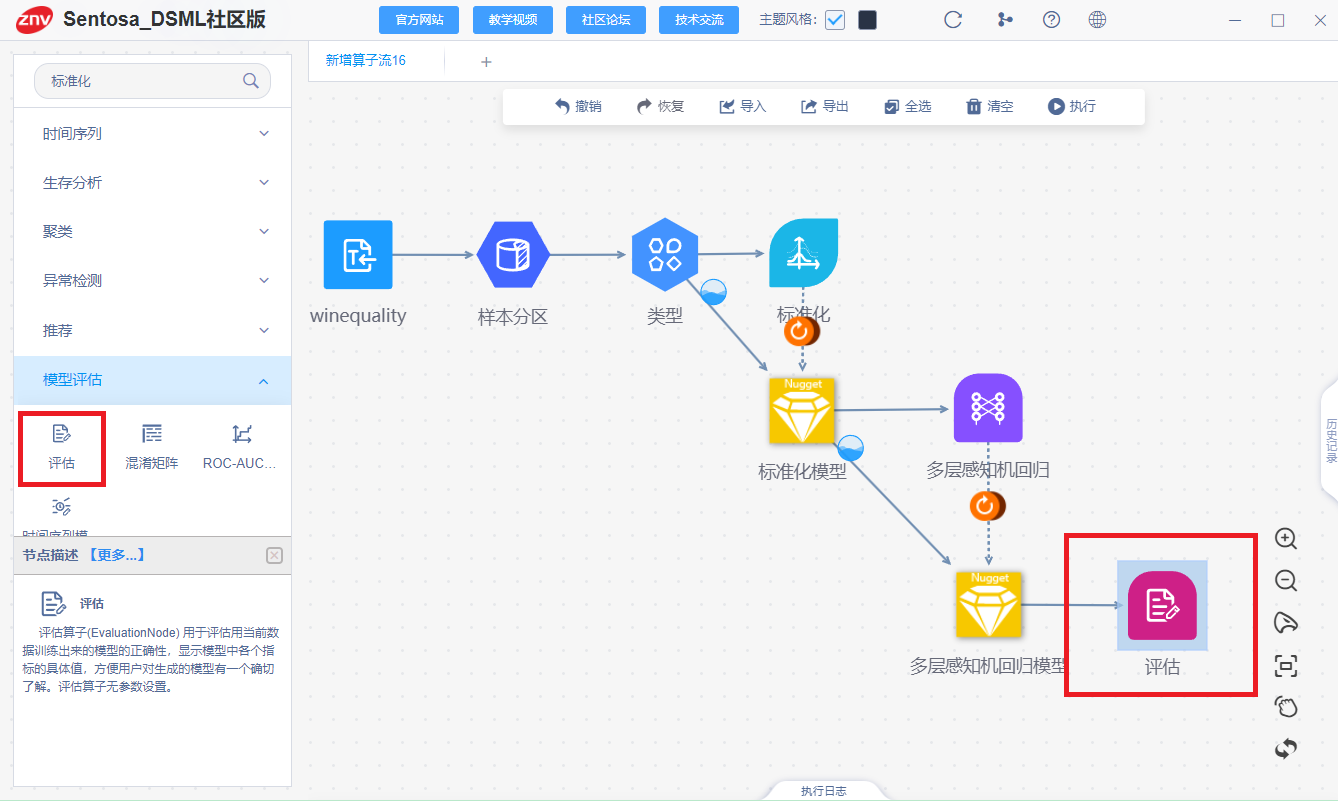Screen dimensions: 1338x801
Task: Click the refresh icon in the title bar
Action: (953, 20)
